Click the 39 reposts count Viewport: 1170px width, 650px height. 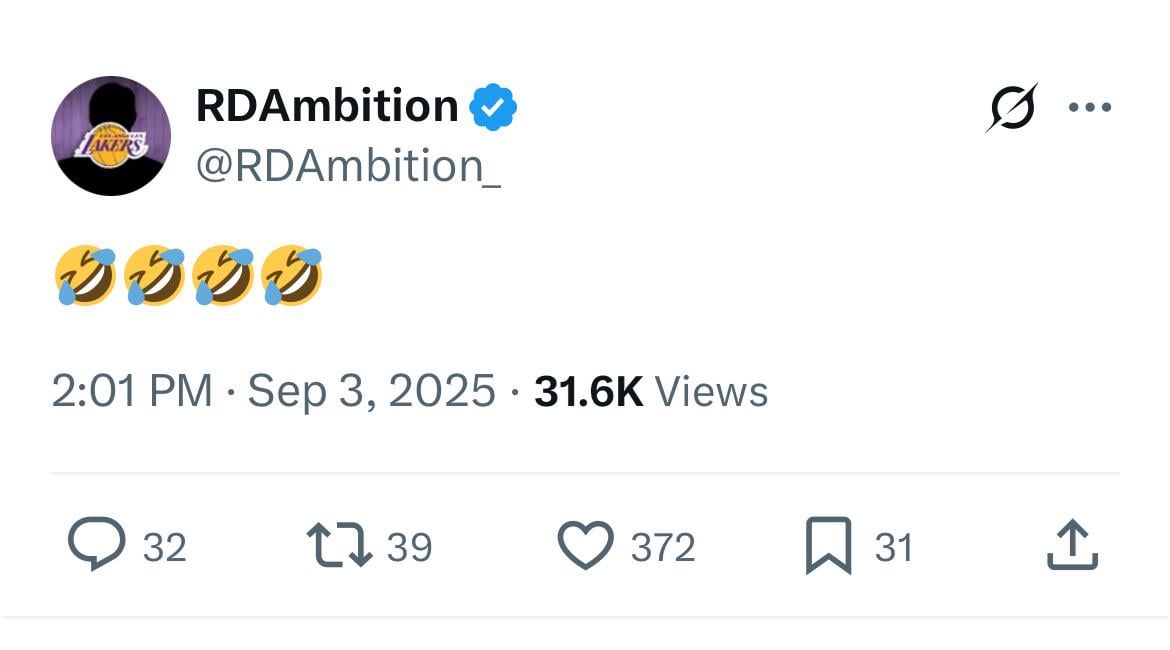(407, 545)
